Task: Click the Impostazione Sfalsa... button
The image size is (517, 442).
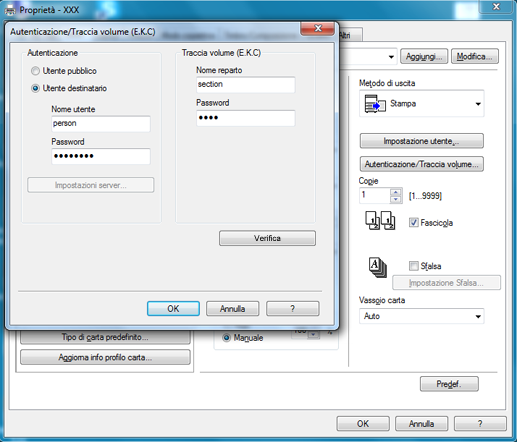Action: pyautogui.click(x=446, y=283)
